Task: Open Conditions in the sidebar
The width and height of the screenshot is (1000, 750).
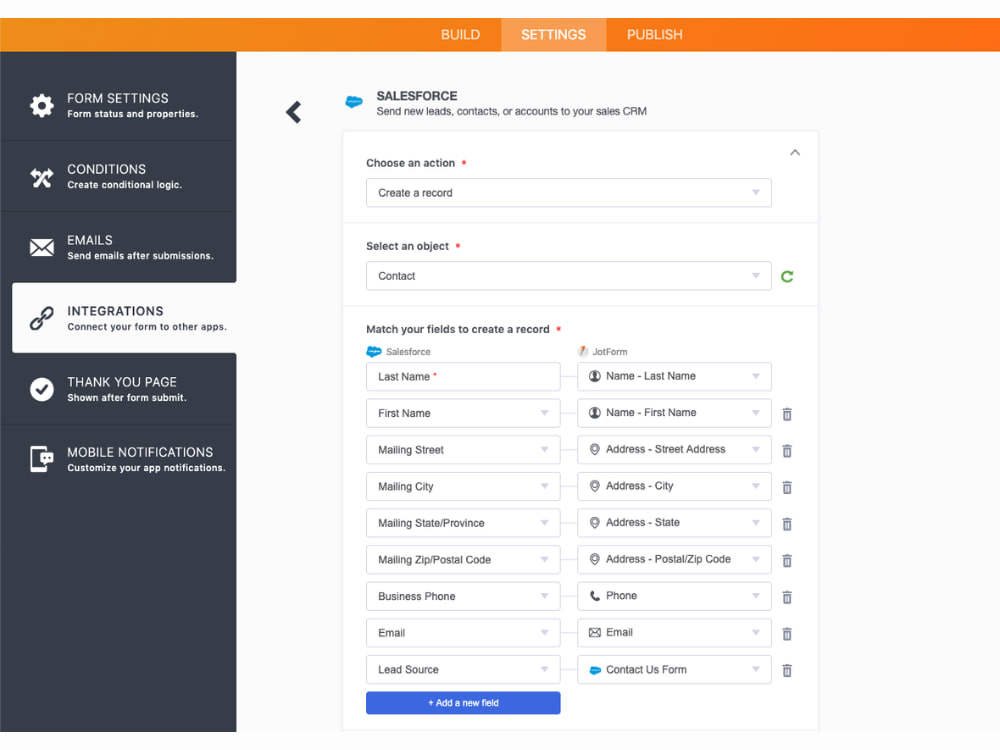Action: click(x=118, y=176)
